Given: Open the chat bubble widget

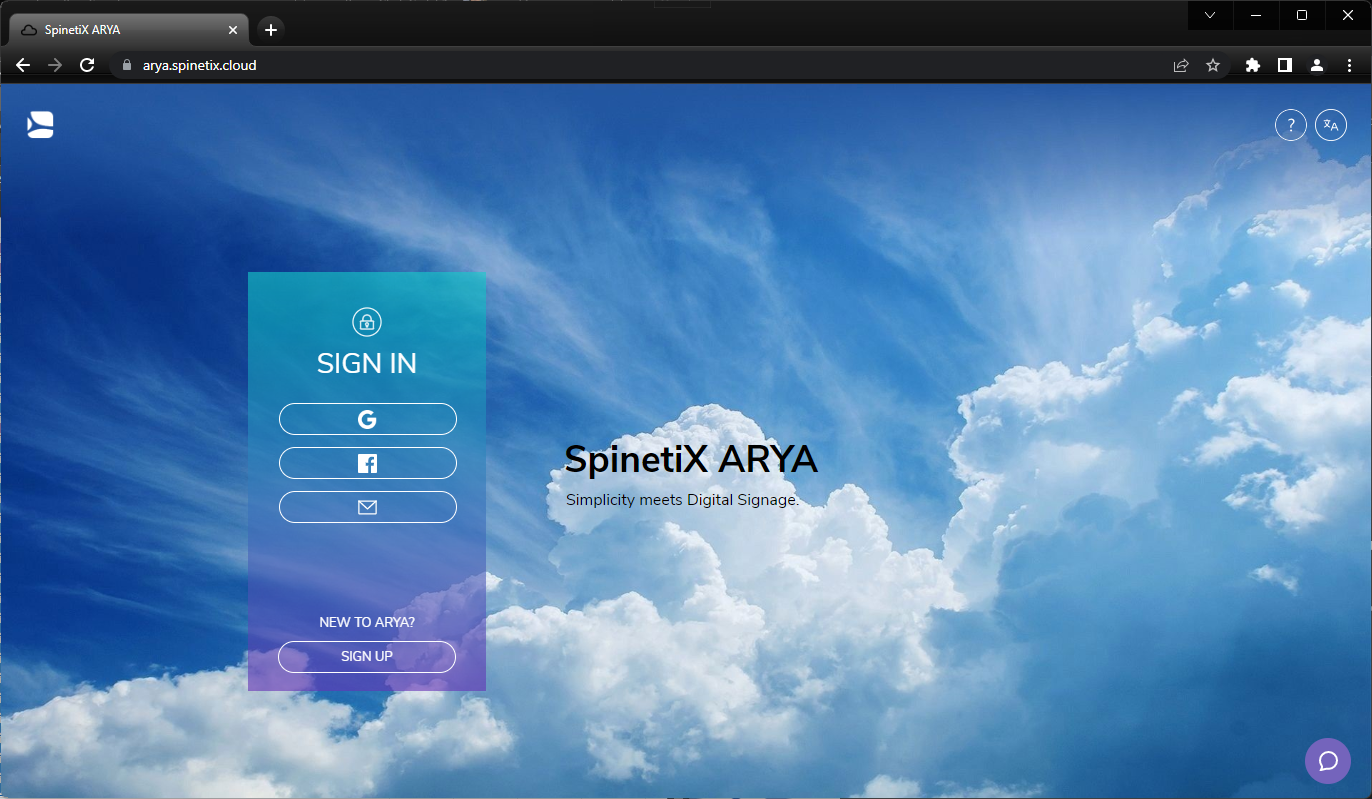Looking at the screenshot, I should pyautogui.click(x=1328, y=761).
